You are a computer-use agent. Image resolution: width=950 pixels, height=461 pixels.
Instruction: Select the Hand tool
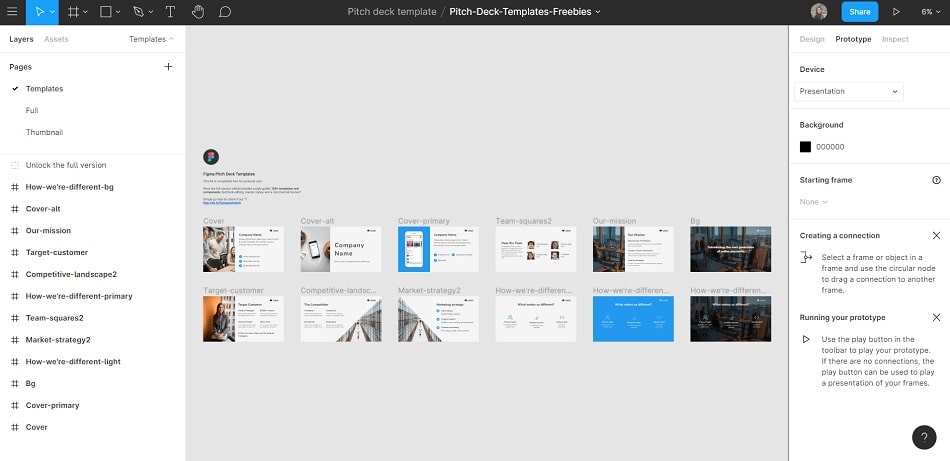(x=198, y=12)
